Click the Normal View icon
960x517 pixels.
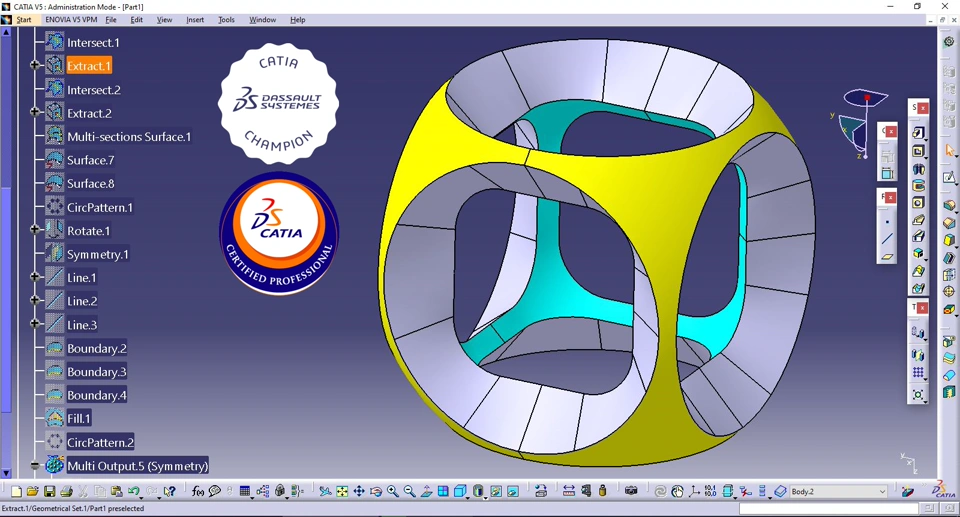(427, 491)
